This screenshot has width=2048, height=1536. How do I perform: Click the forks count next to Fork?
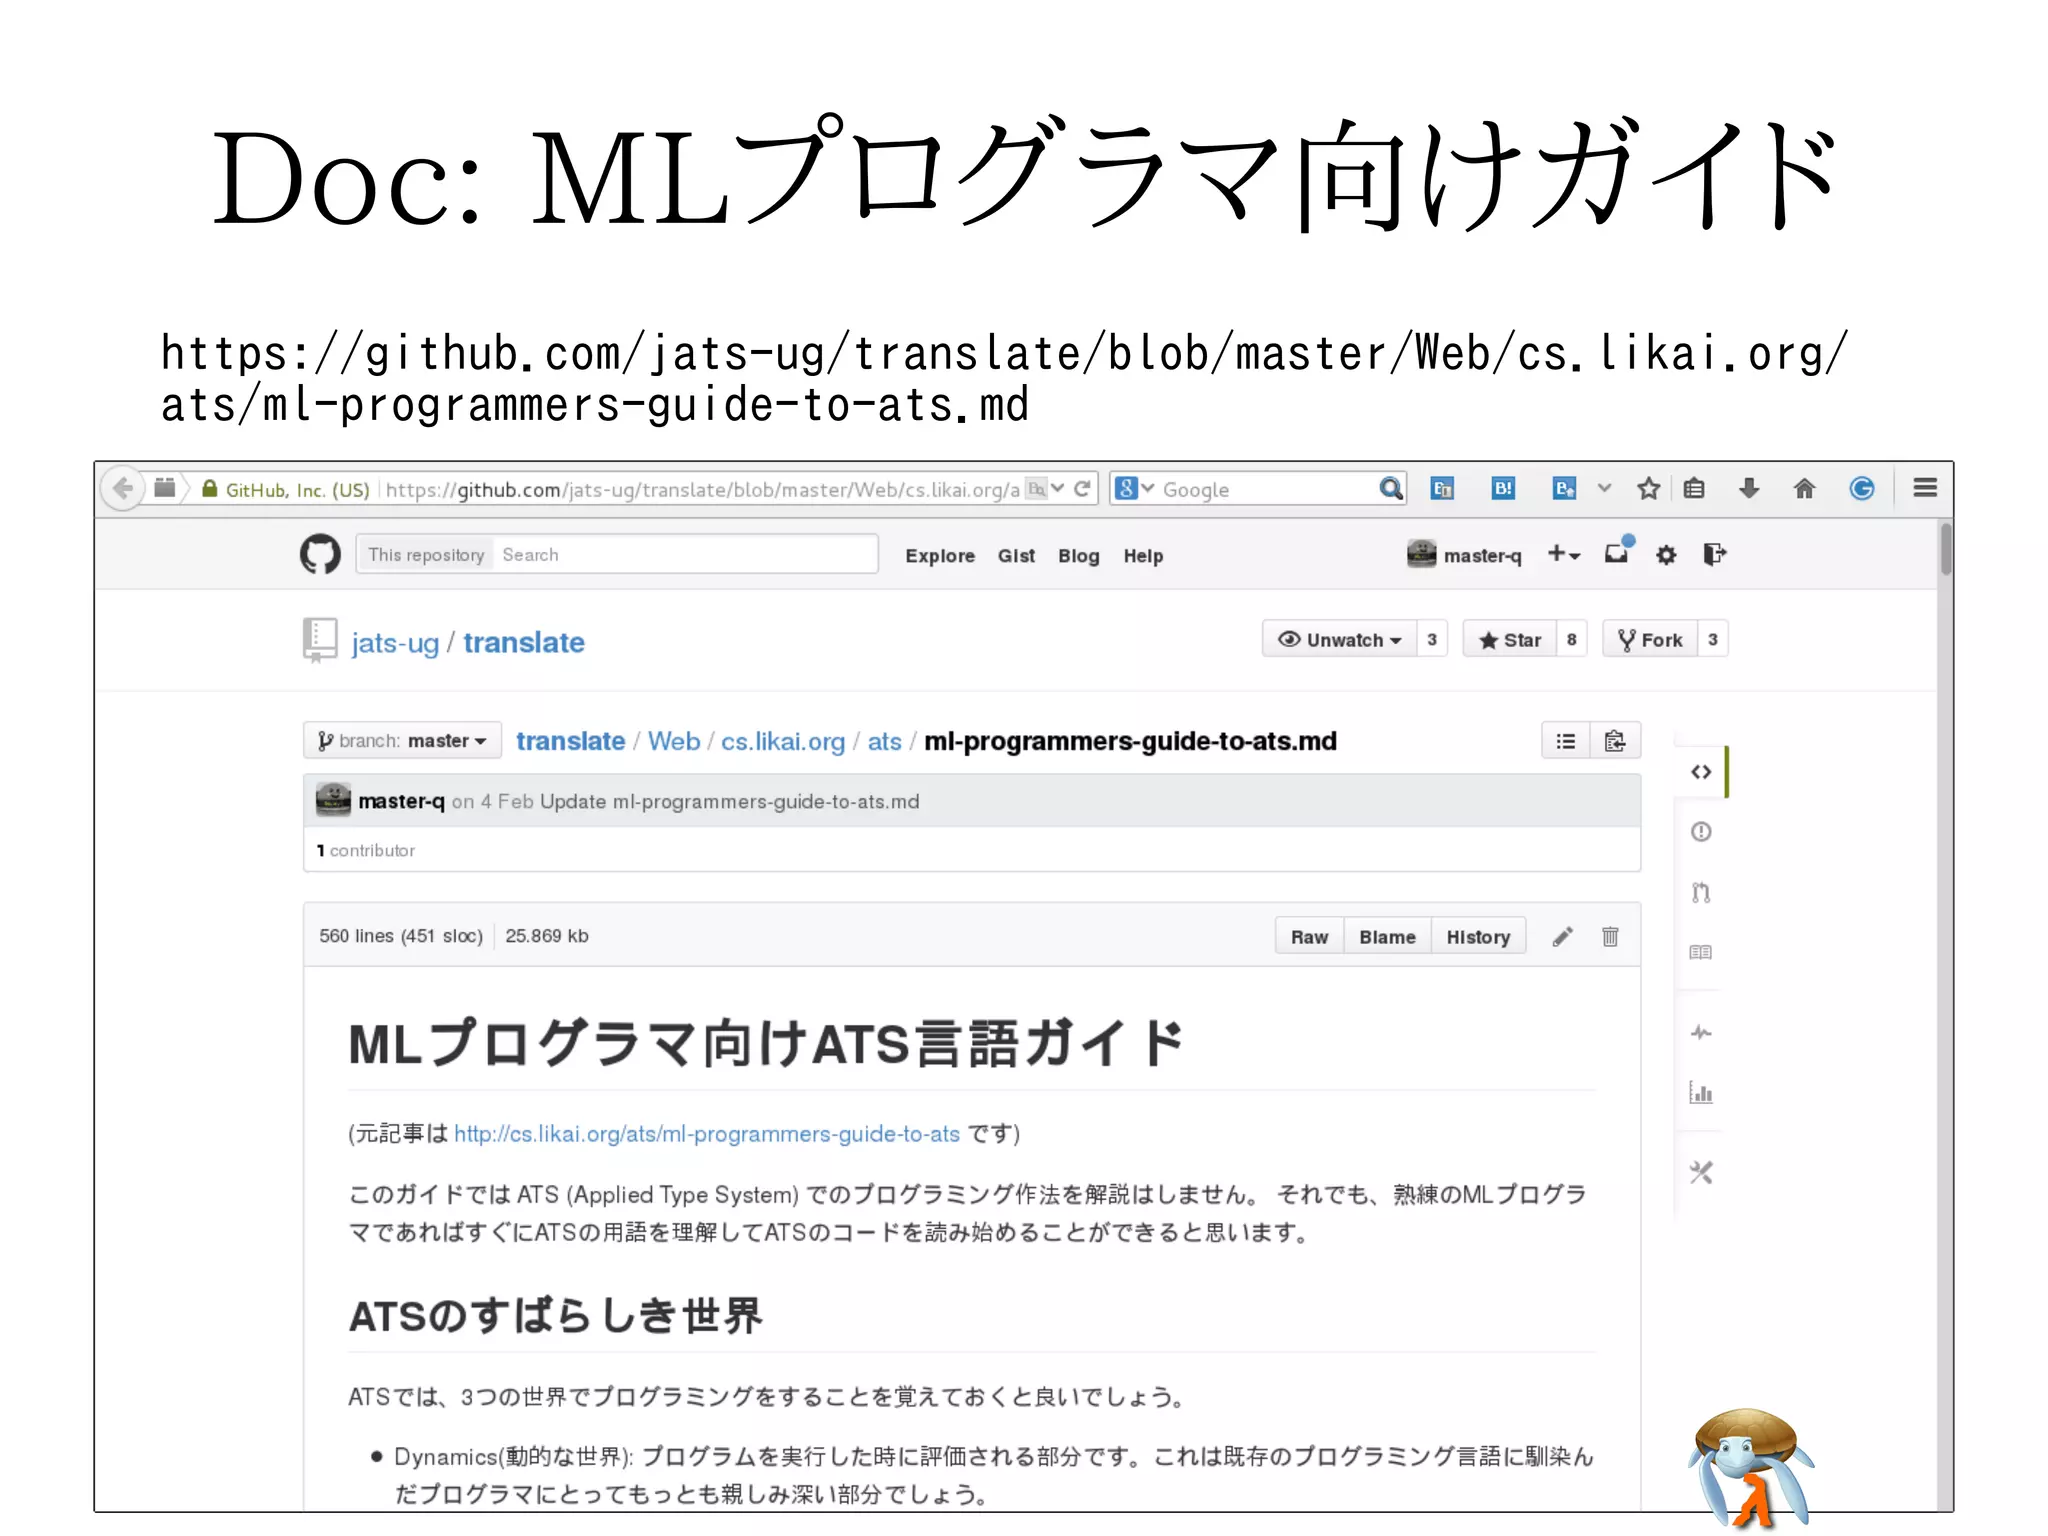coord(1713,640)
